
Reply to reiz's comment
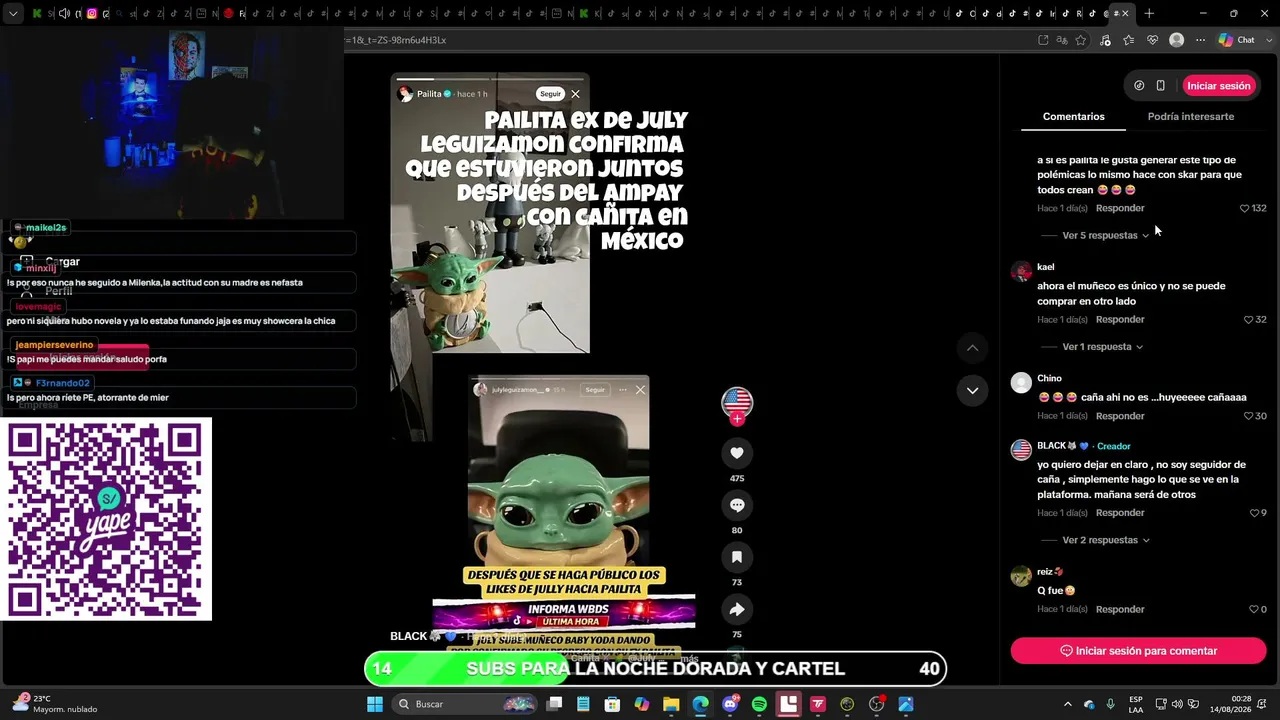(1120, 609)
